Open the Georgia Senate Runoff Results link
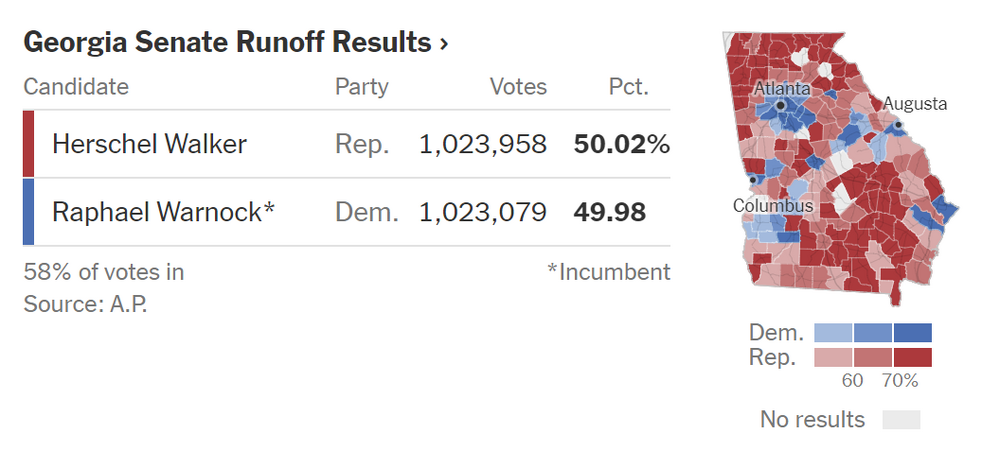1000x451 pixels. tap(227, 43)
